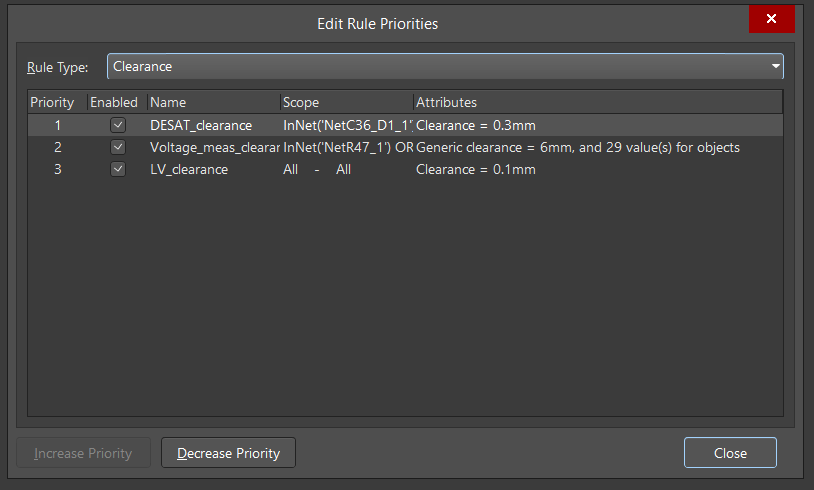Image resolution: width=814 pixels, height=490 pixels.
Task: Toggle the LV_clearance Enabled checkbox
Action: coord(118,169)
